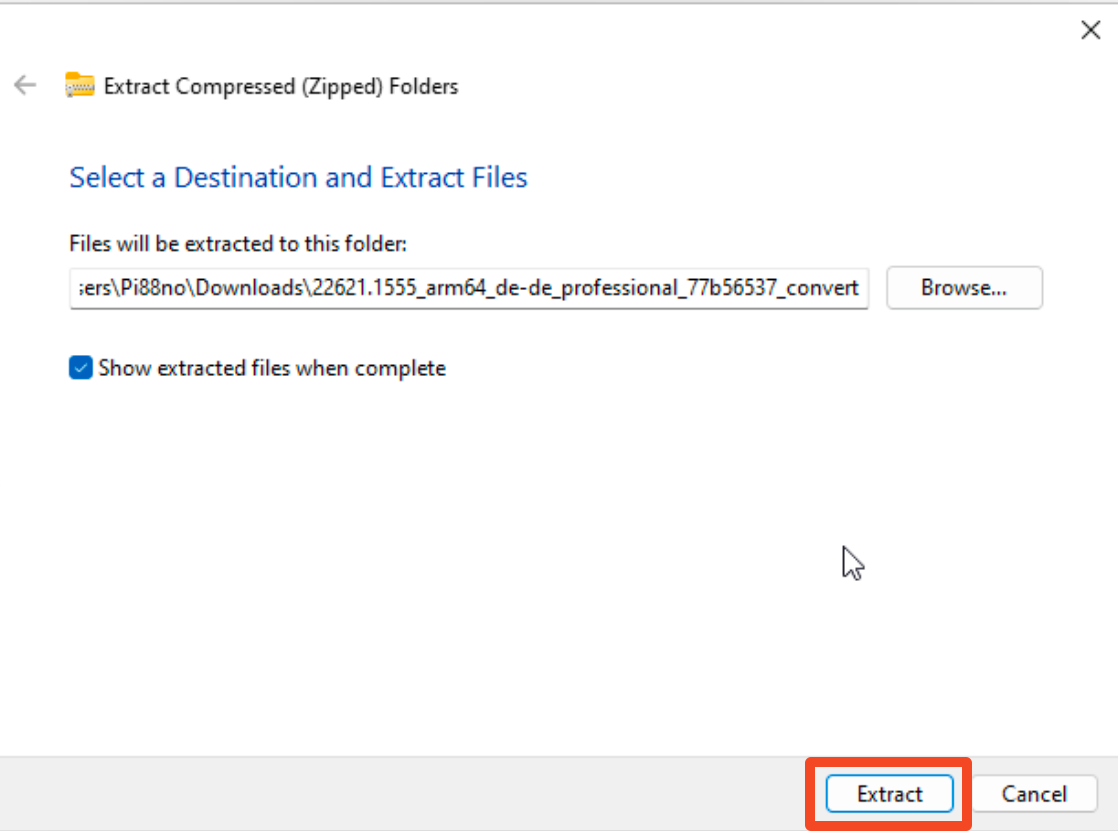This screenshot has height=831, width=1118.
Task: Click the "Select a Destination and Extract Files" heading
Action: tap(298, 178)
